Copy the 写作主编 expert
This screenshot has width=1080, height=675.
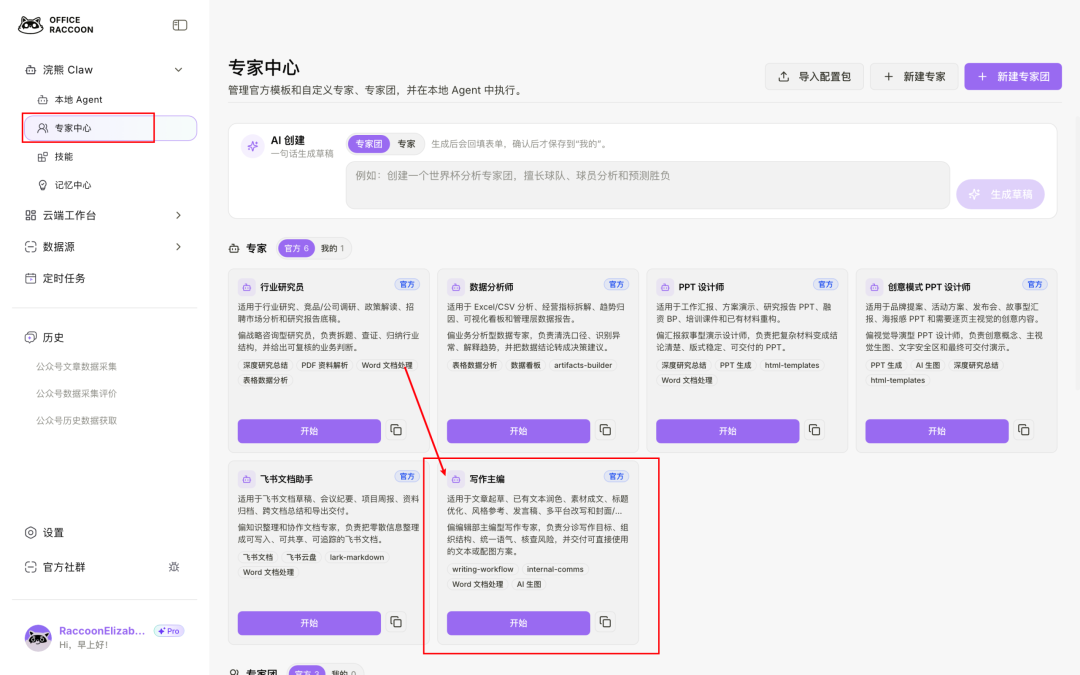pyautogui.click(x=605, y=622)
